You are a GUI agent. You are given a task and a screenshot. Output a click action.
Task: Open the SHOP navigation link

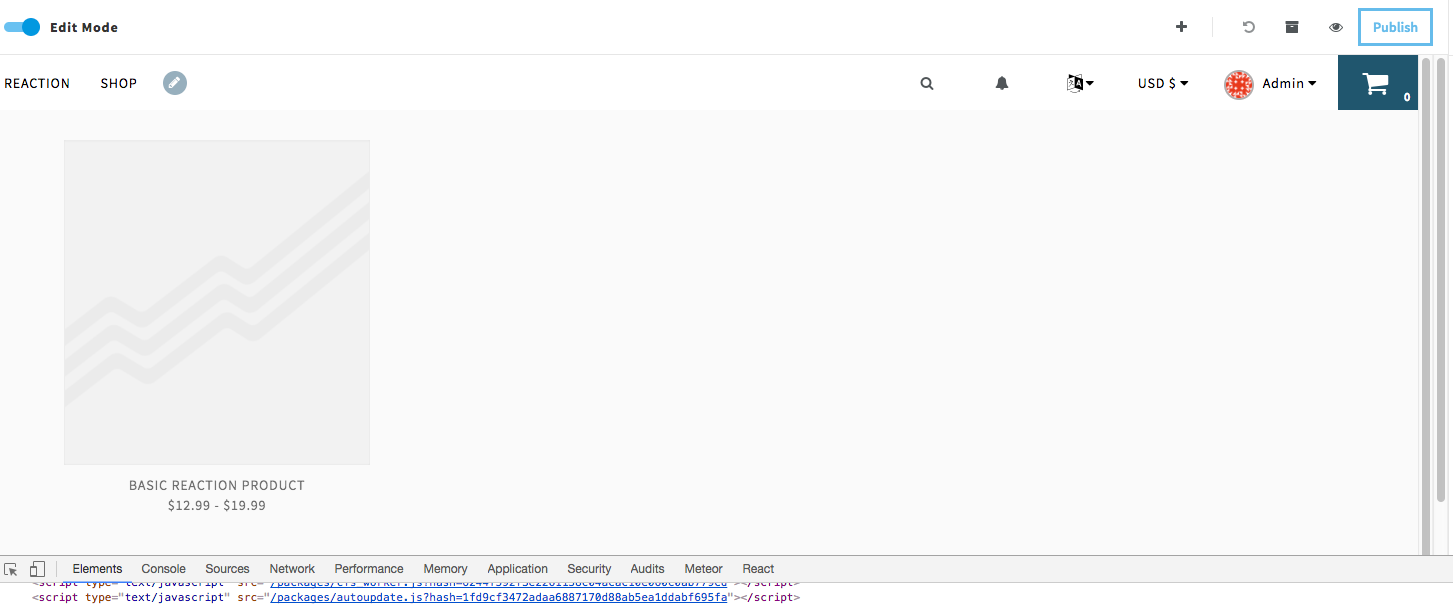tap(119, 83)
